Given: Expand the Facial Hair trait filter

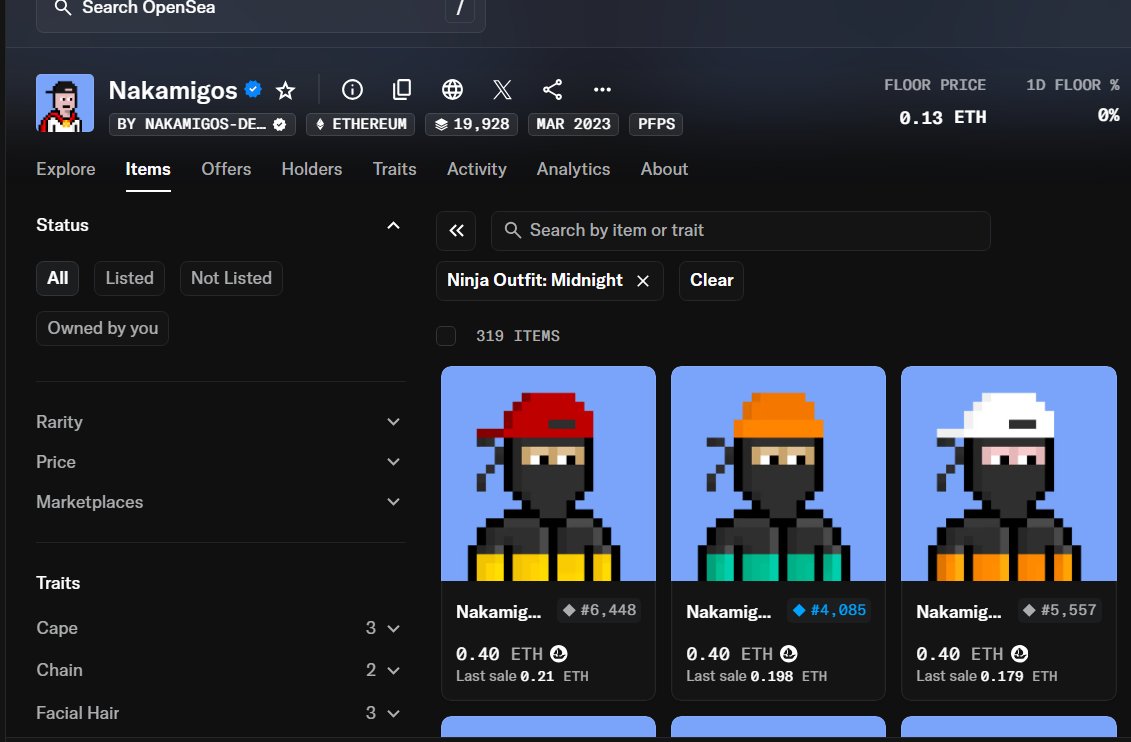Looking at the screenshot, I should pyautogui.click(x=219, y=713).
